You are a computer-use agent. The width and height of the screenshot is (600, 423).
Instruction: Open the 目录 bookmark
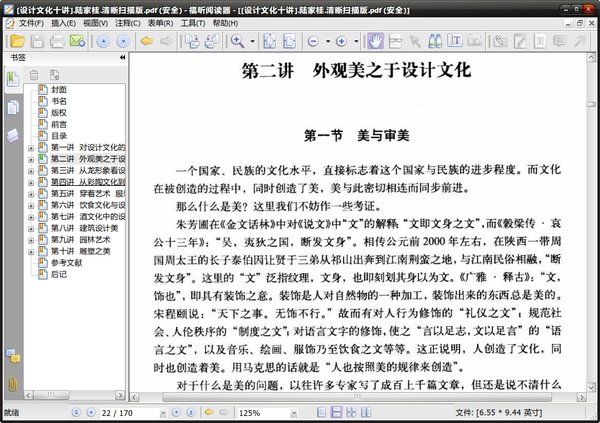[x=59, y=136]
